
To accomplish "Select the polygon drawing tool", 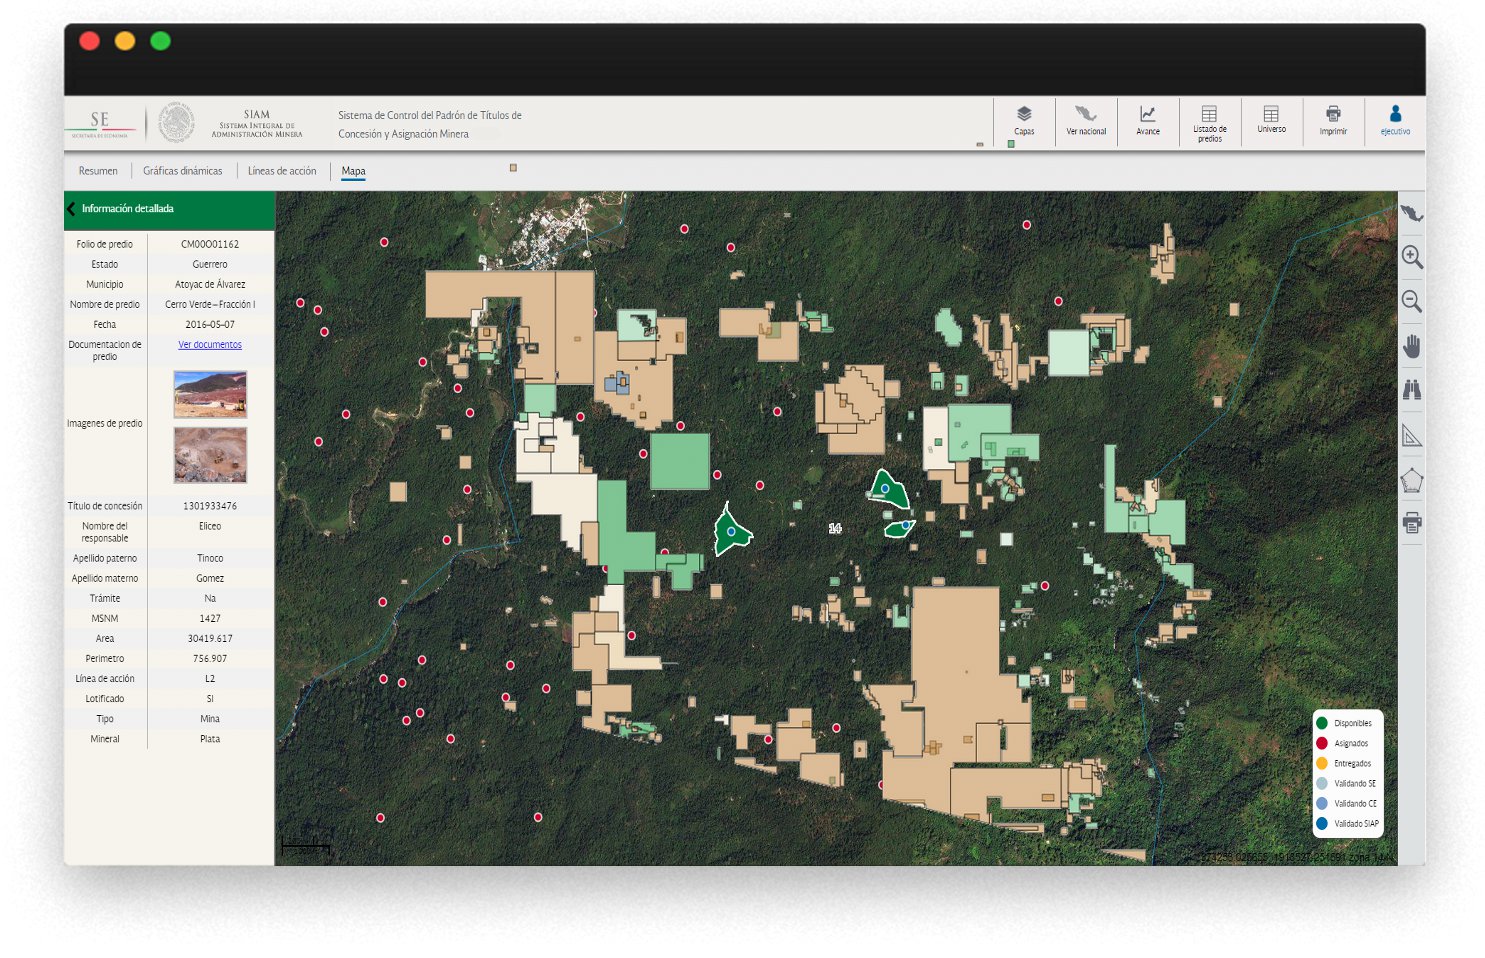I will pos(1412,481).
